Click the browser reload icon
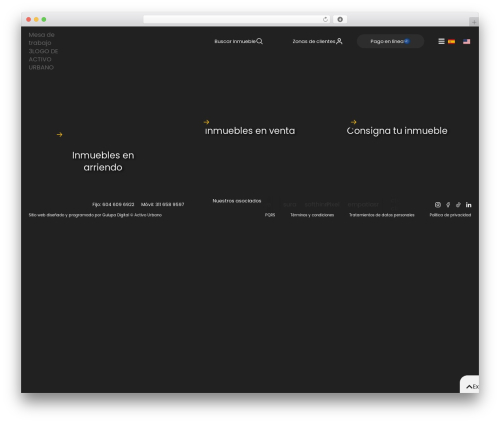 pyautogui.click(x=325, y=20)
